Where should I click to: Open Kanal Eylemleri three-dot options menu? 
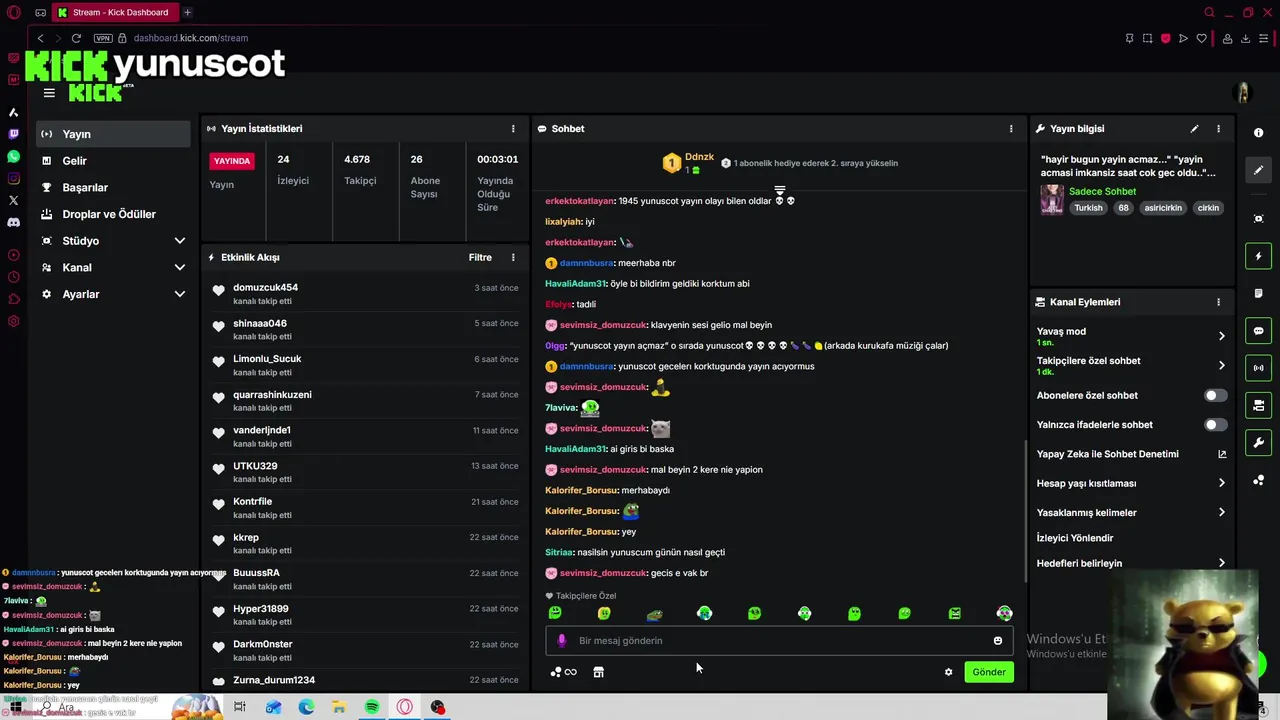pyautogui.click(x=1218, y=302)
